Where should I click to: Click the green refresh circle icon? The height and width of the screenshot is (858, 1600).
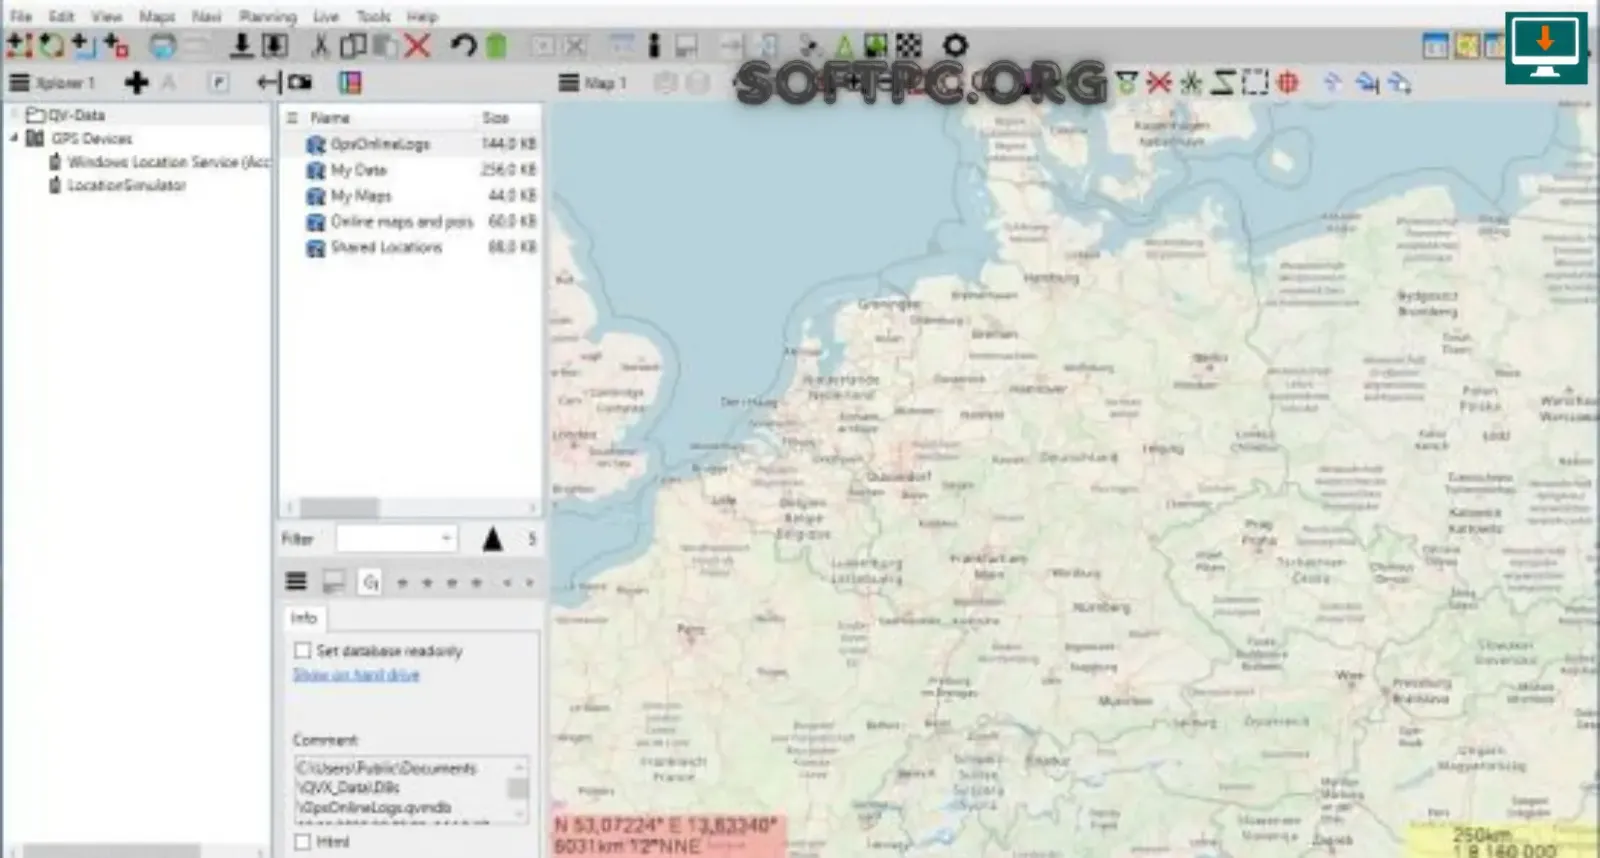(52, 46)
